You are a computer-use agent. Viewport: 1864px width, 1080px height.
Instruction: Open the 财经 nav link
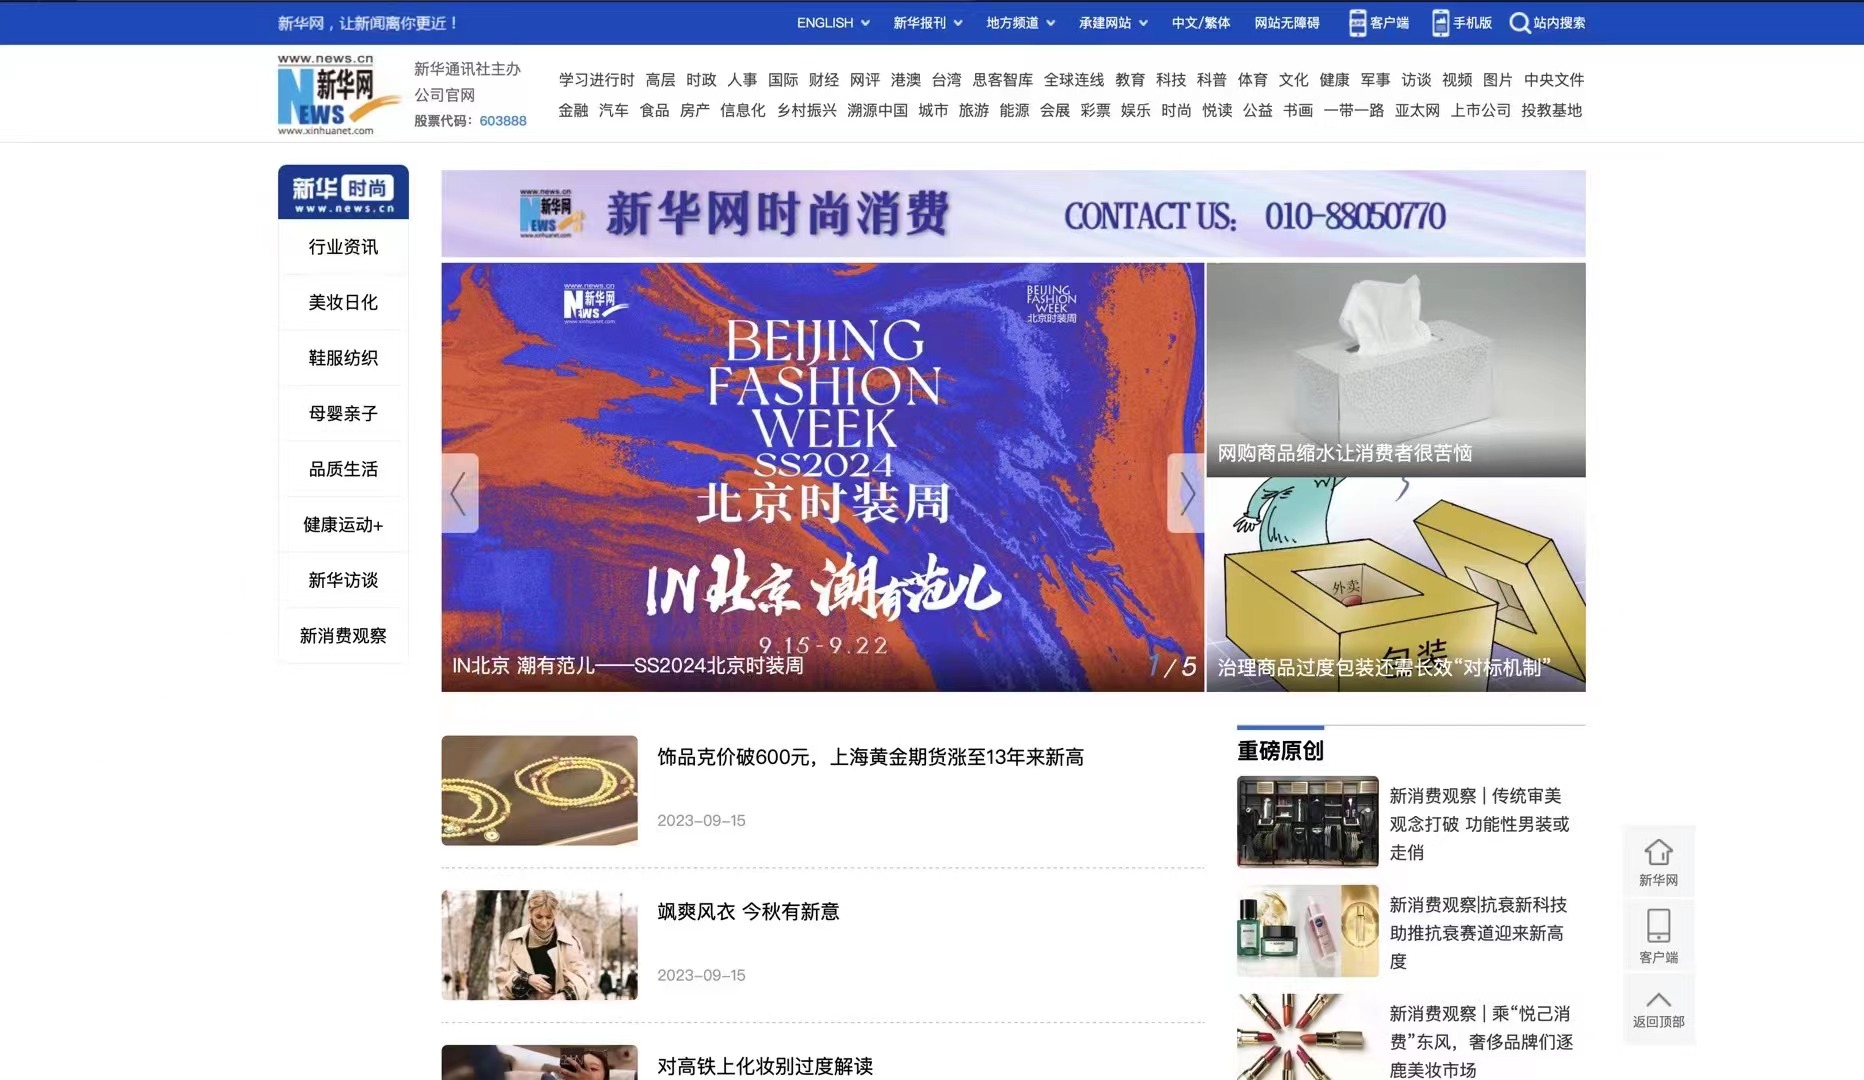pos(824,80)
